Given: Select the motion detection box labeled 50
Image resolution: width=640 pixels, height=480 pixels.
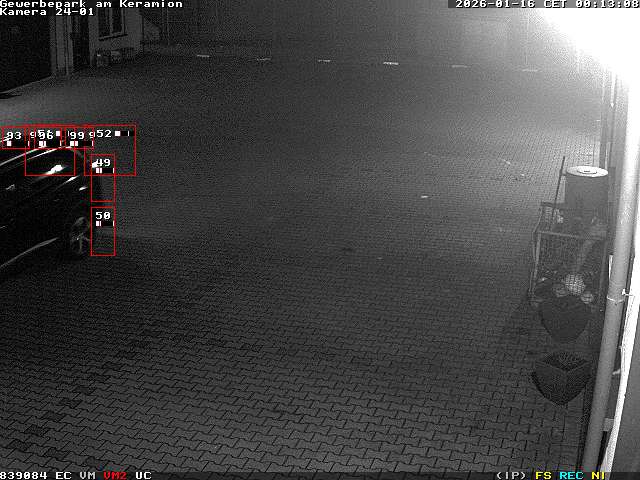Looking at the screenshot, I should [x=103, y=232].
